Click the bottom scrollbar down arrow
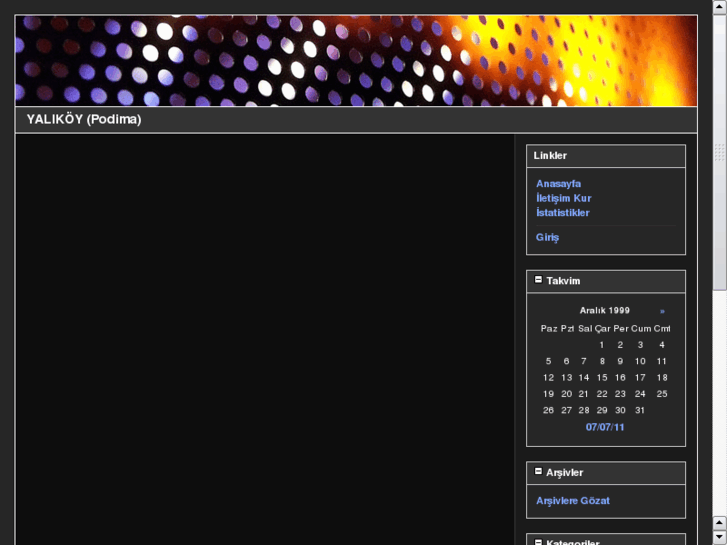 [x=720, y=538]
